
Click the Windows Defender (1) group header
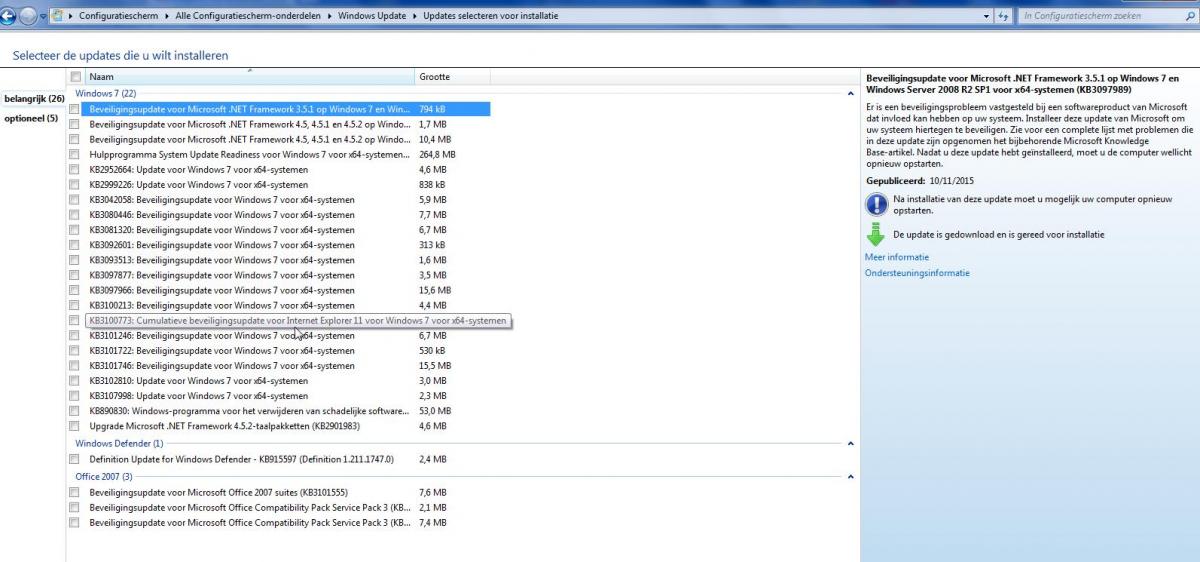(x=119, y=443)
